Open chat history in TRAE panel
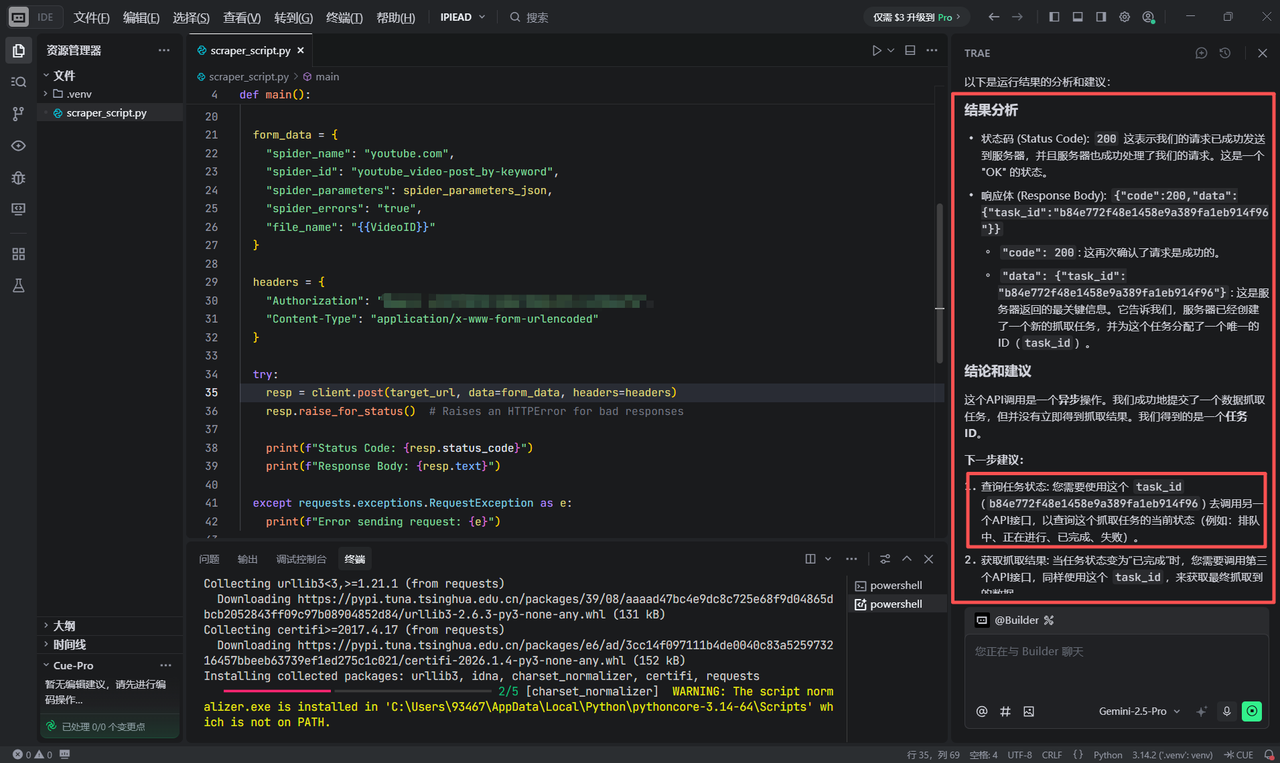Image resolution: width=1280 pixels, height=763 pixels. pos(1225,53)
